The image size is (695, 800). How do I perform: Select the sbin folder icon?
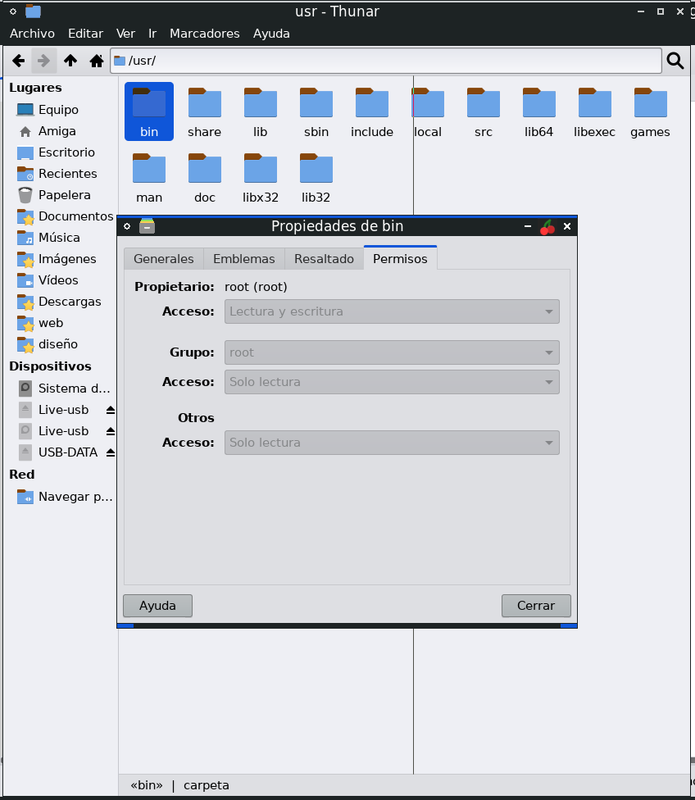[x=316, y=103]
